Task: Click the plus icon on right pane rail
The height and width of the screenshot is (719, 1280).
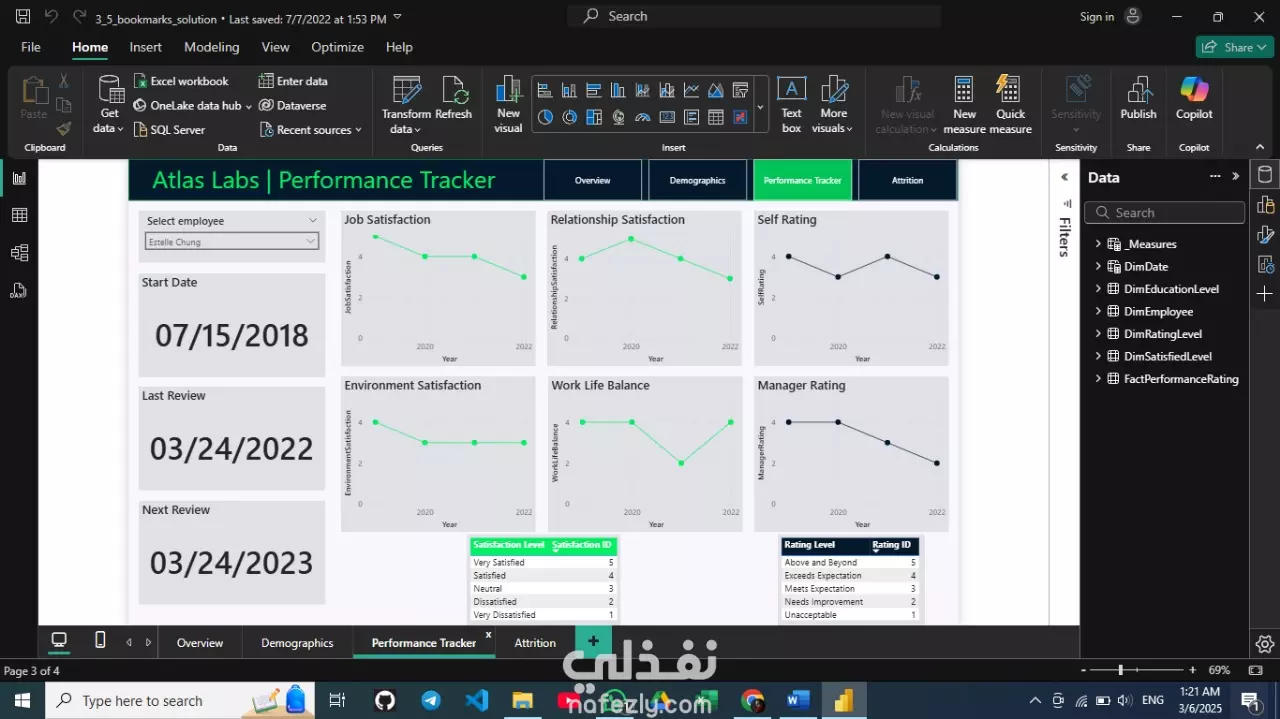Action: (x=1265, y=294)
